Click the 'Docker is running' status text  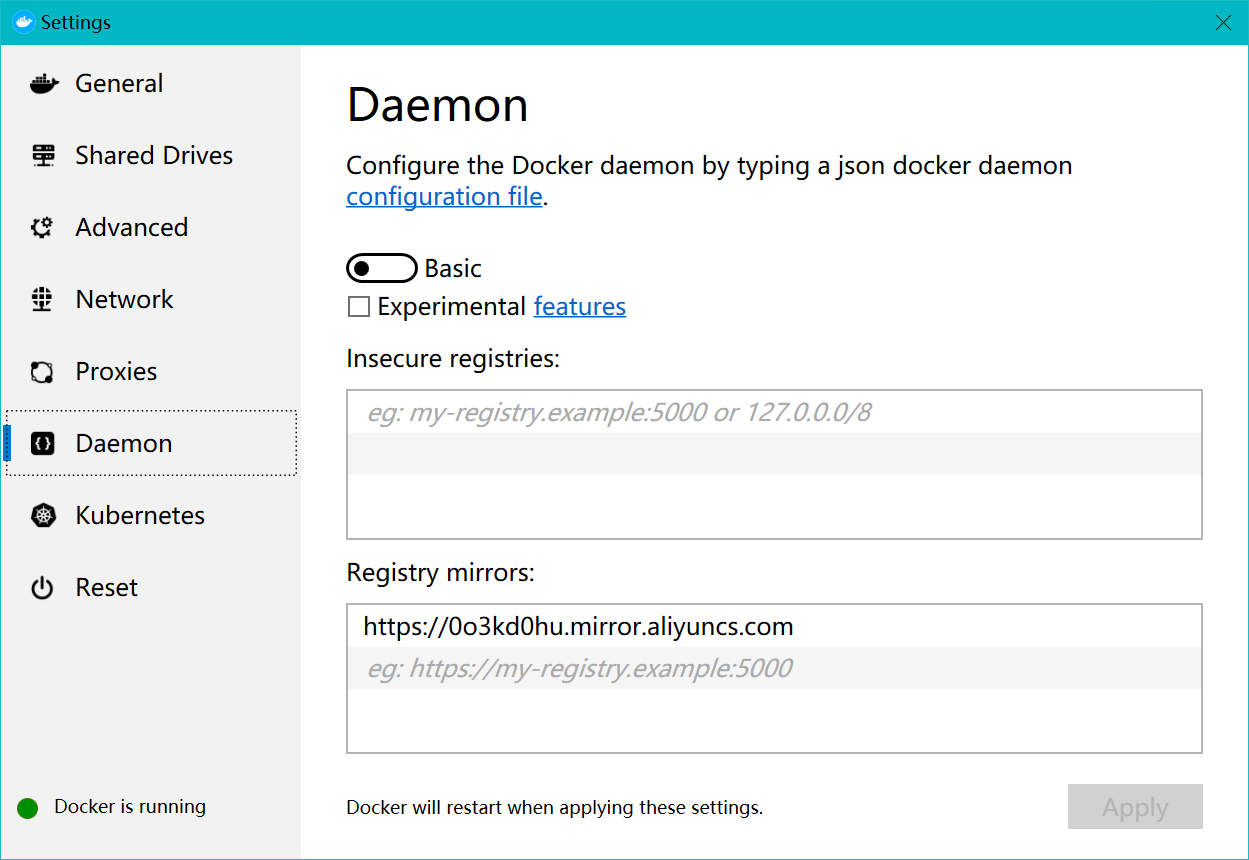[130, 807]
